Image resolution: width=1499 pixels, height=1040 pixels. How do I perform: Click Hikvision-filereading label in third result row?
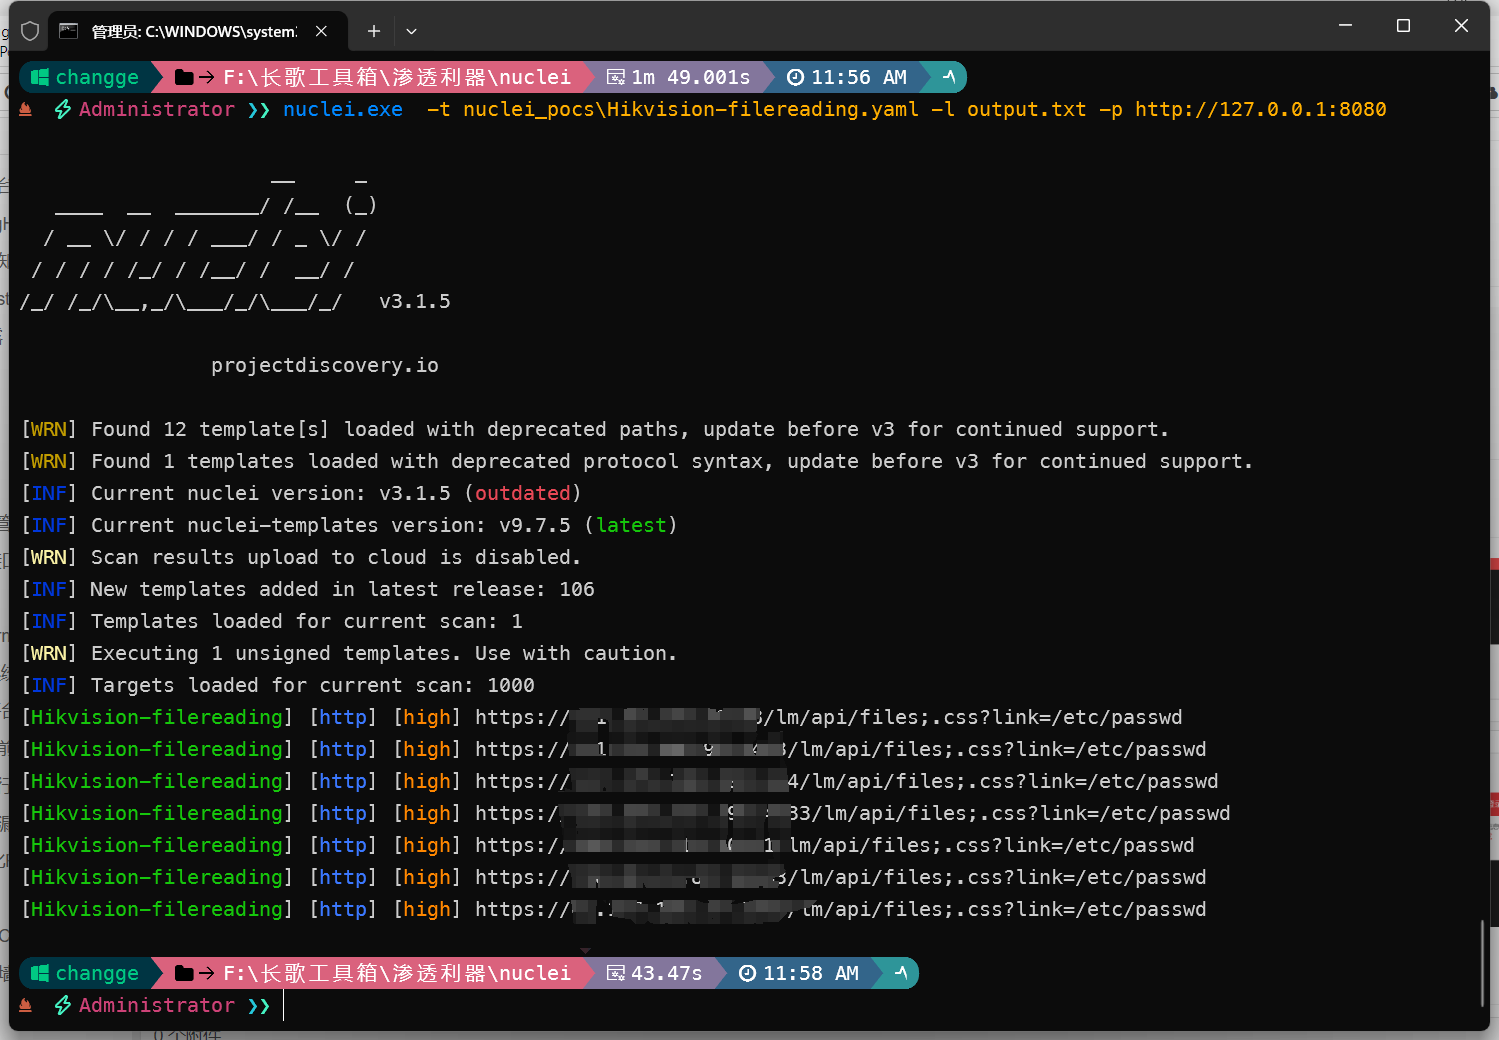[x=157, y=781]
